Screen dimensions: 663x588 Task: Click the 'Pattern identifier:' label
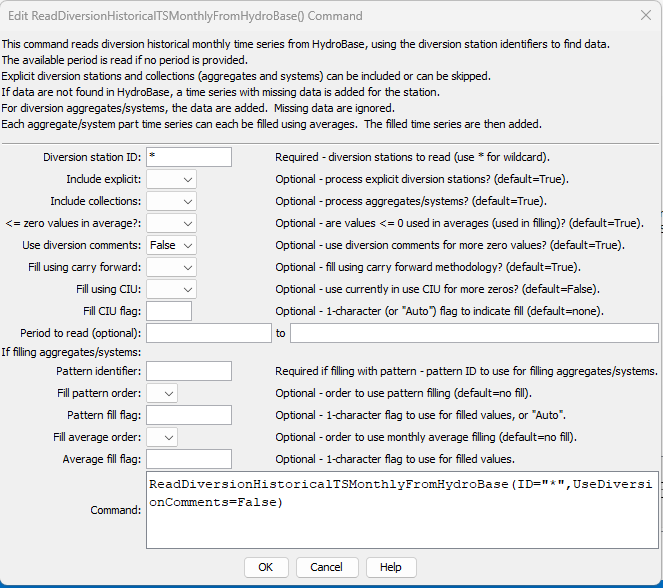coord(99,371)
